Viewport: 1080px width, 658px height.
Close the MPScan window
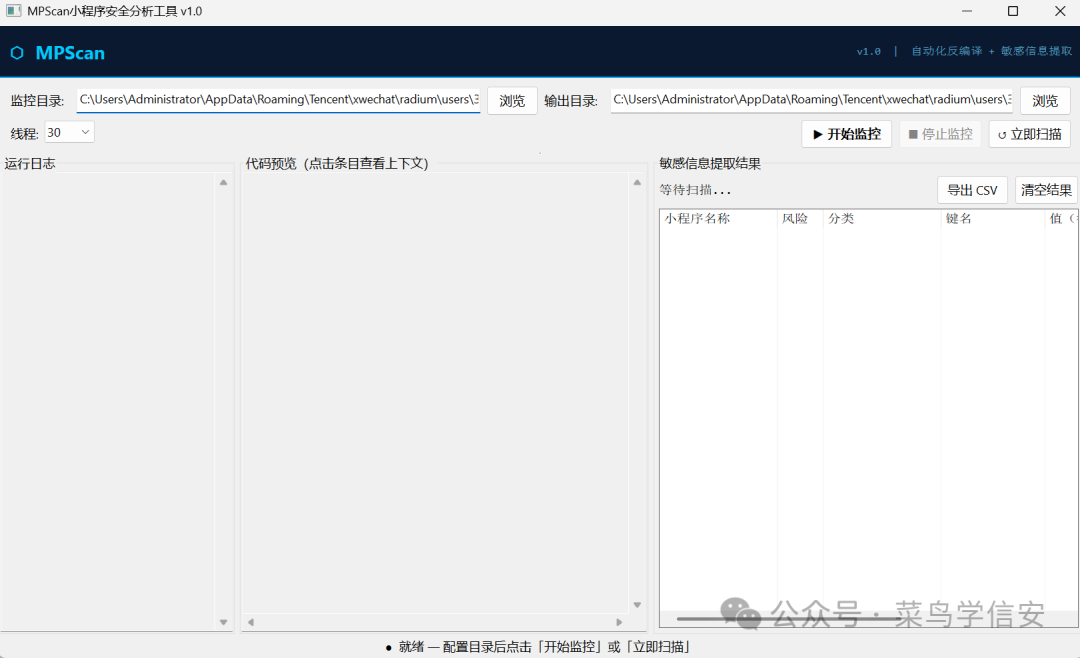pyautogui.click(x=1060, y=11)
